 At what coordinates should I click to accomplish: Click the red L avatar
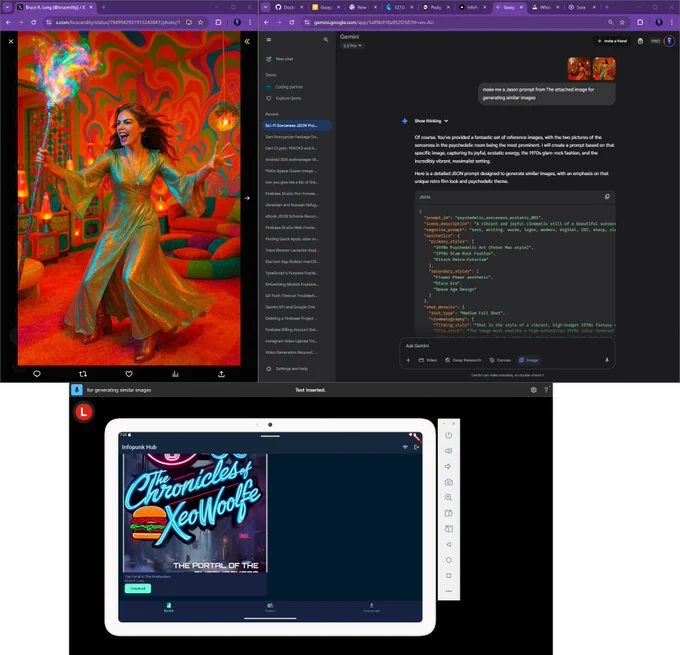pos(84,412)
